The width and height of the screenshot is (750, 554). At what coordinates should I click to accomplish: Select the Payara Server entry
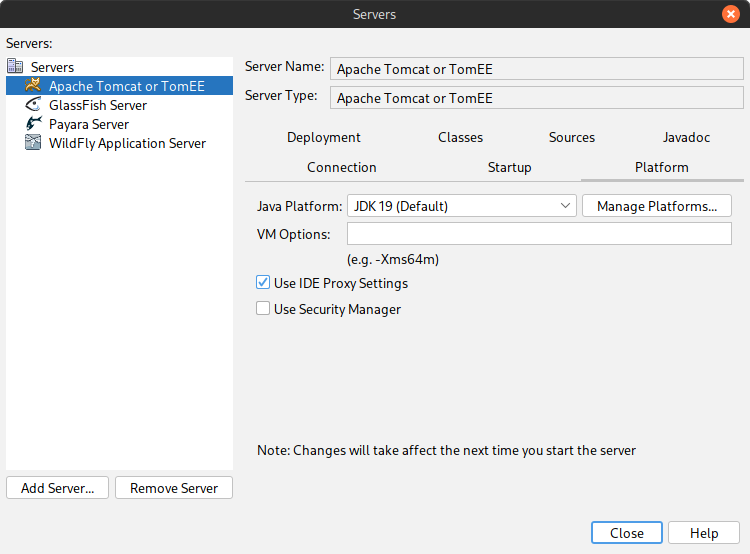coord(89,124)
